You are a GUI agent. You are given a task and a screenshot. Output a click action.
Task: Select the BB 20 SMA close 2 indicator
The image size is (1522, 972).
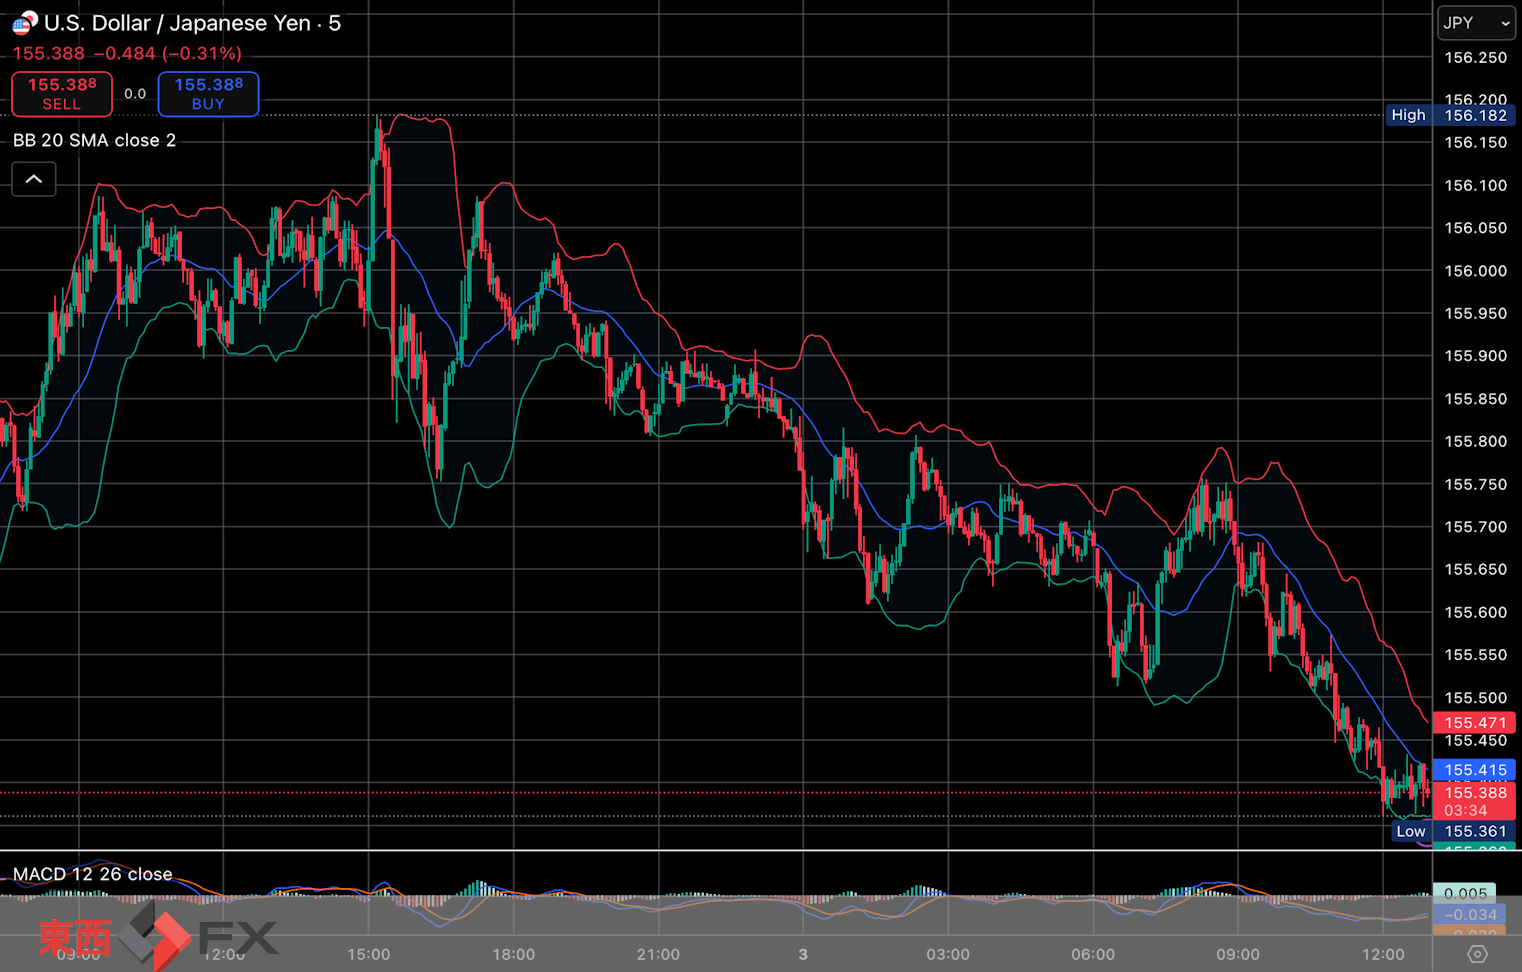(94, 140)
